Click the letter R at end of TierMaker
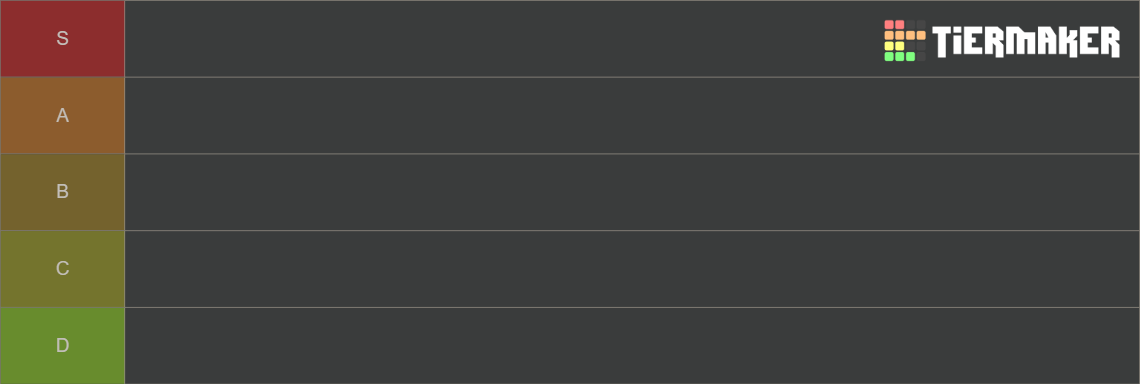 point(1110,41)
